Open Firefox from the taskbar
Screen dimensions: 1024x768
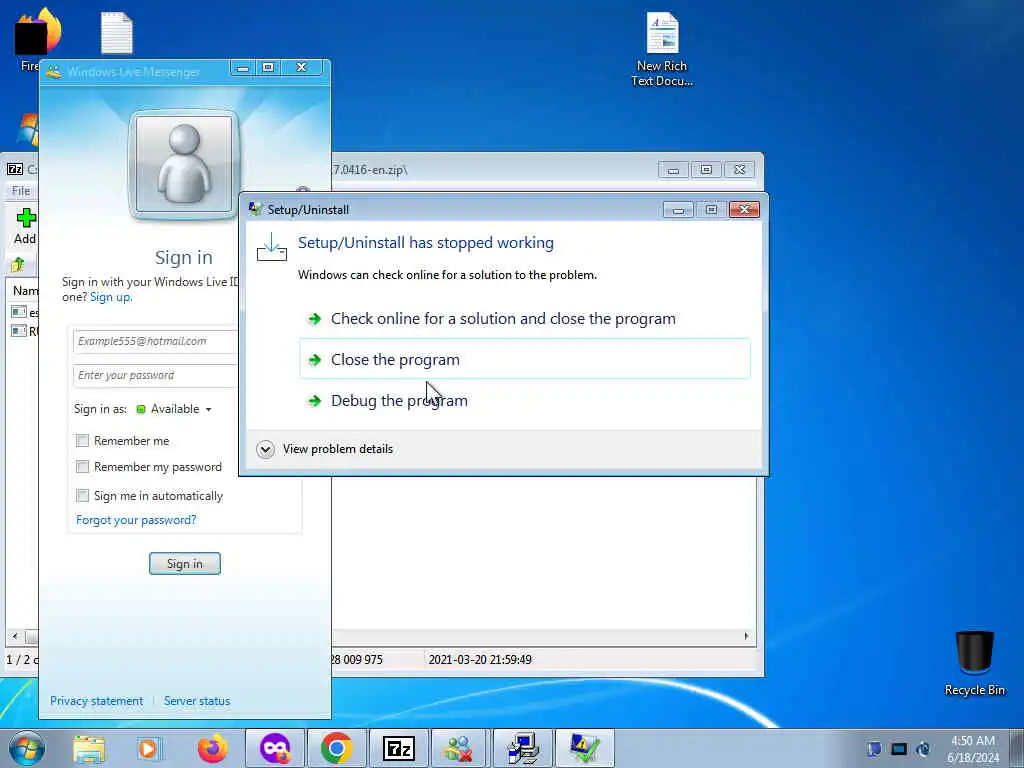[x=212, y=748]
